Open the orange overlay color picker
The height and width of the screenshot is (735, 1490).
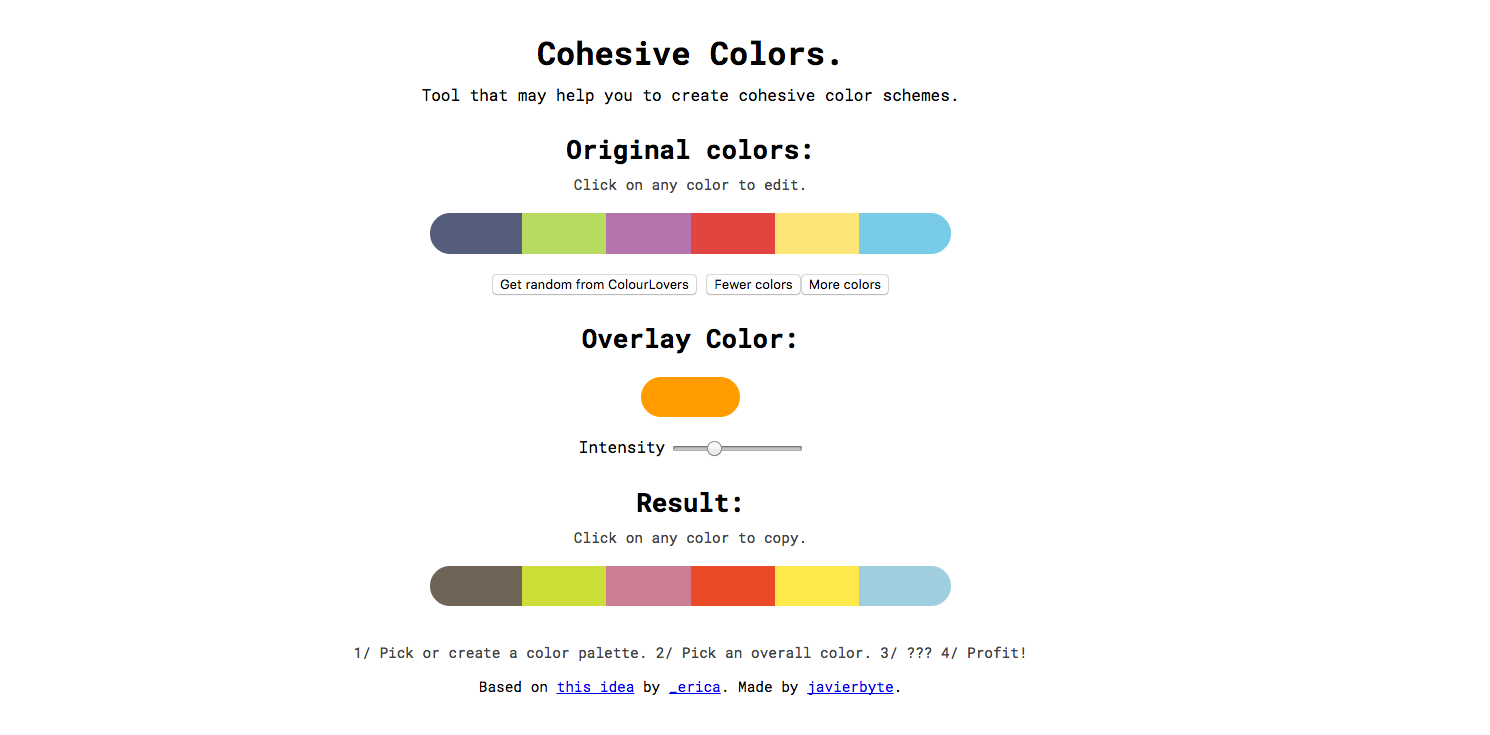click(x=690, y=397)
